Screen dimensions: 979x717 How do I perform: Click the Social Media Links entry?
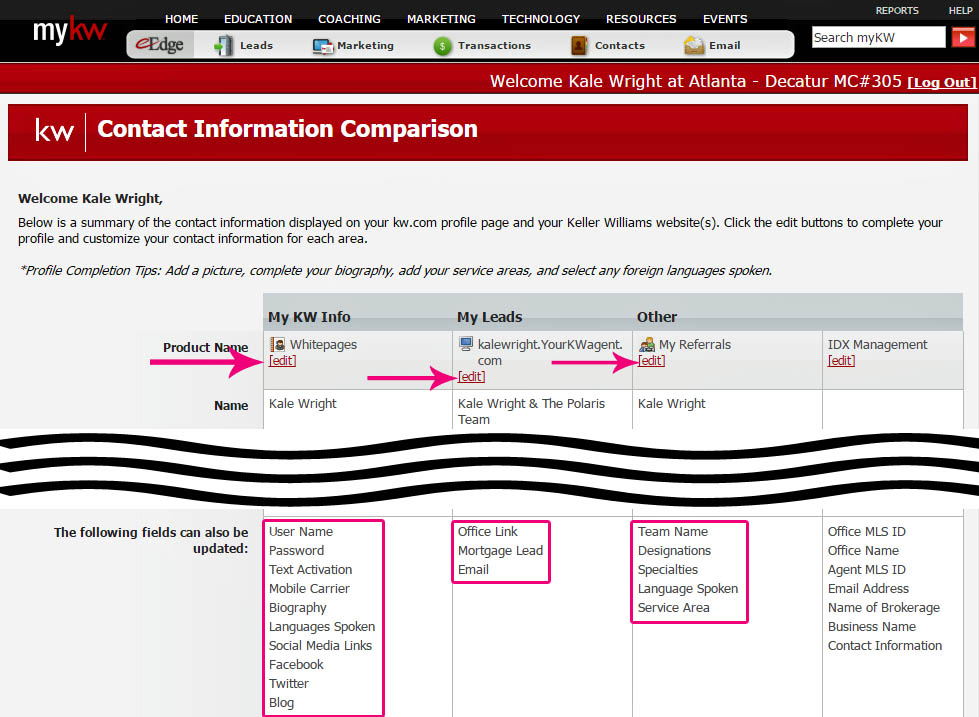click(320, 646)
